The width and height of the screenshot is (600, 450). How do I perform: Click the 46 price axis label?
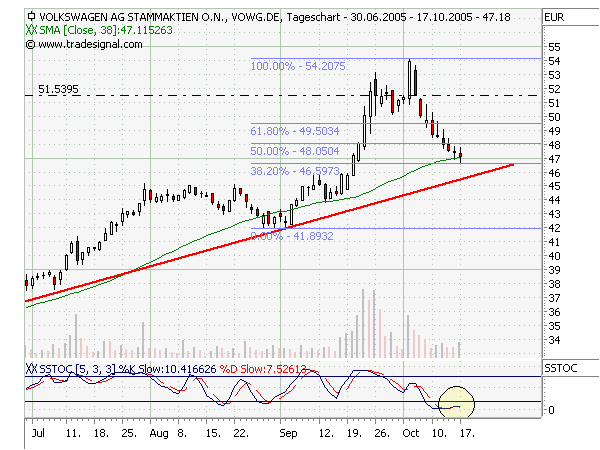click(x=554, y=173)
